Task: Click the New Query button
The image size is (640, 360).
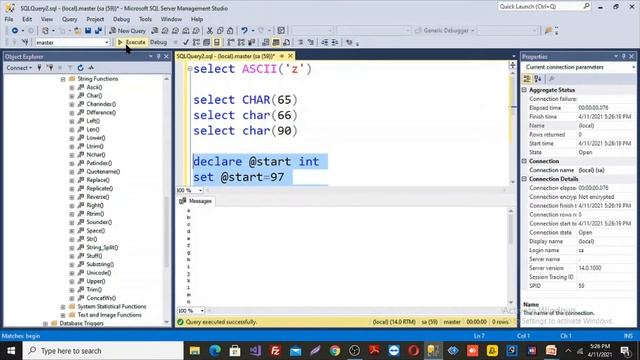Action: [128, 31]
